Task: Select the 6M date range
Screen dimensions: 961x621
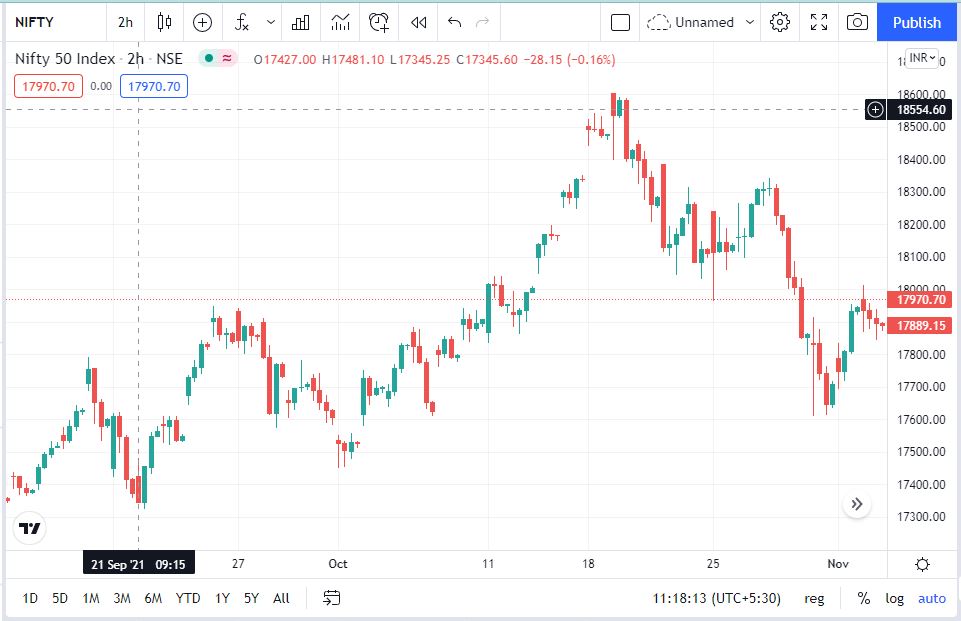Action: tap(153, 598)
